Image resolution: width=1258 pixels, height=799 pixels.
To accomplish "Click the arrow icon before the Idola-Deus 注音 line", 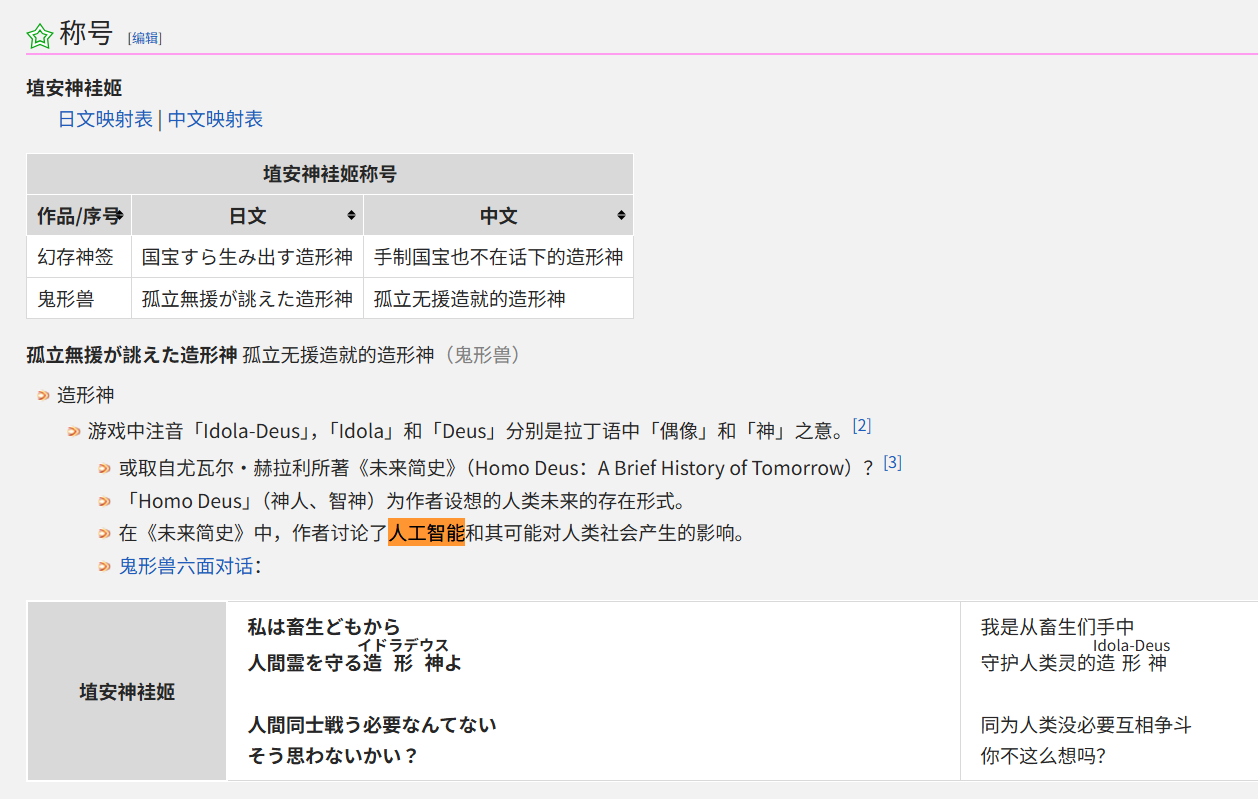I will coord(72,430).
